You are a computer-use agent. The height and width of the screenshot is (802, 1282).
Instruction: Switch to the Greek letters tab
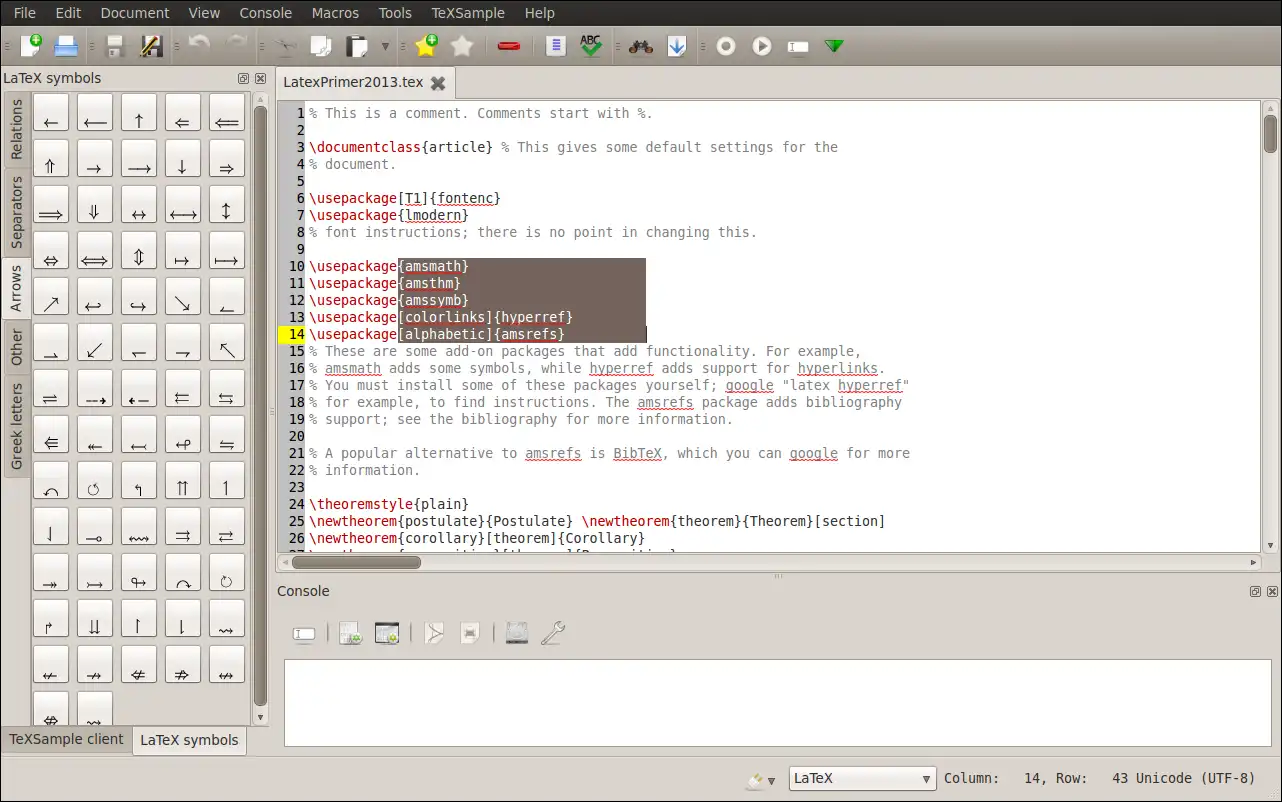point(17,426)
